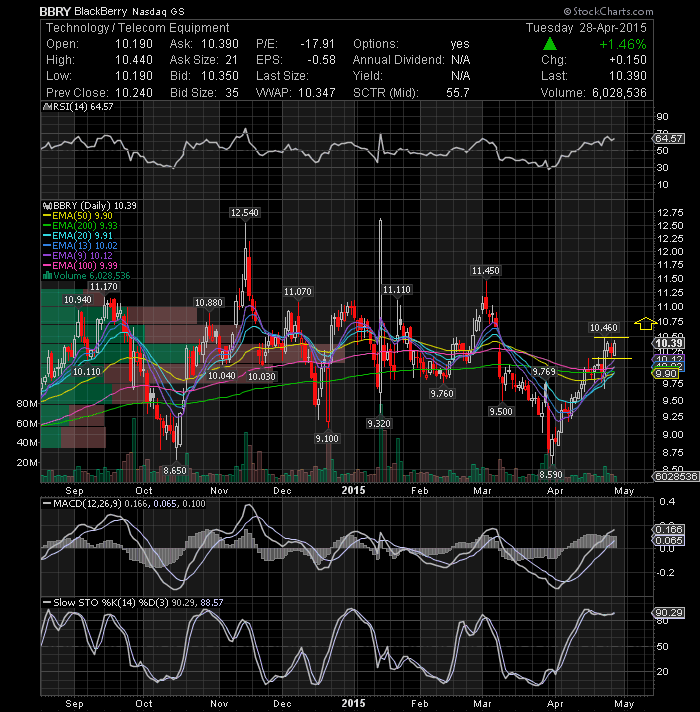
Task: Click the EMA(13) 10.02 legend entry
Action: point(84,246)
